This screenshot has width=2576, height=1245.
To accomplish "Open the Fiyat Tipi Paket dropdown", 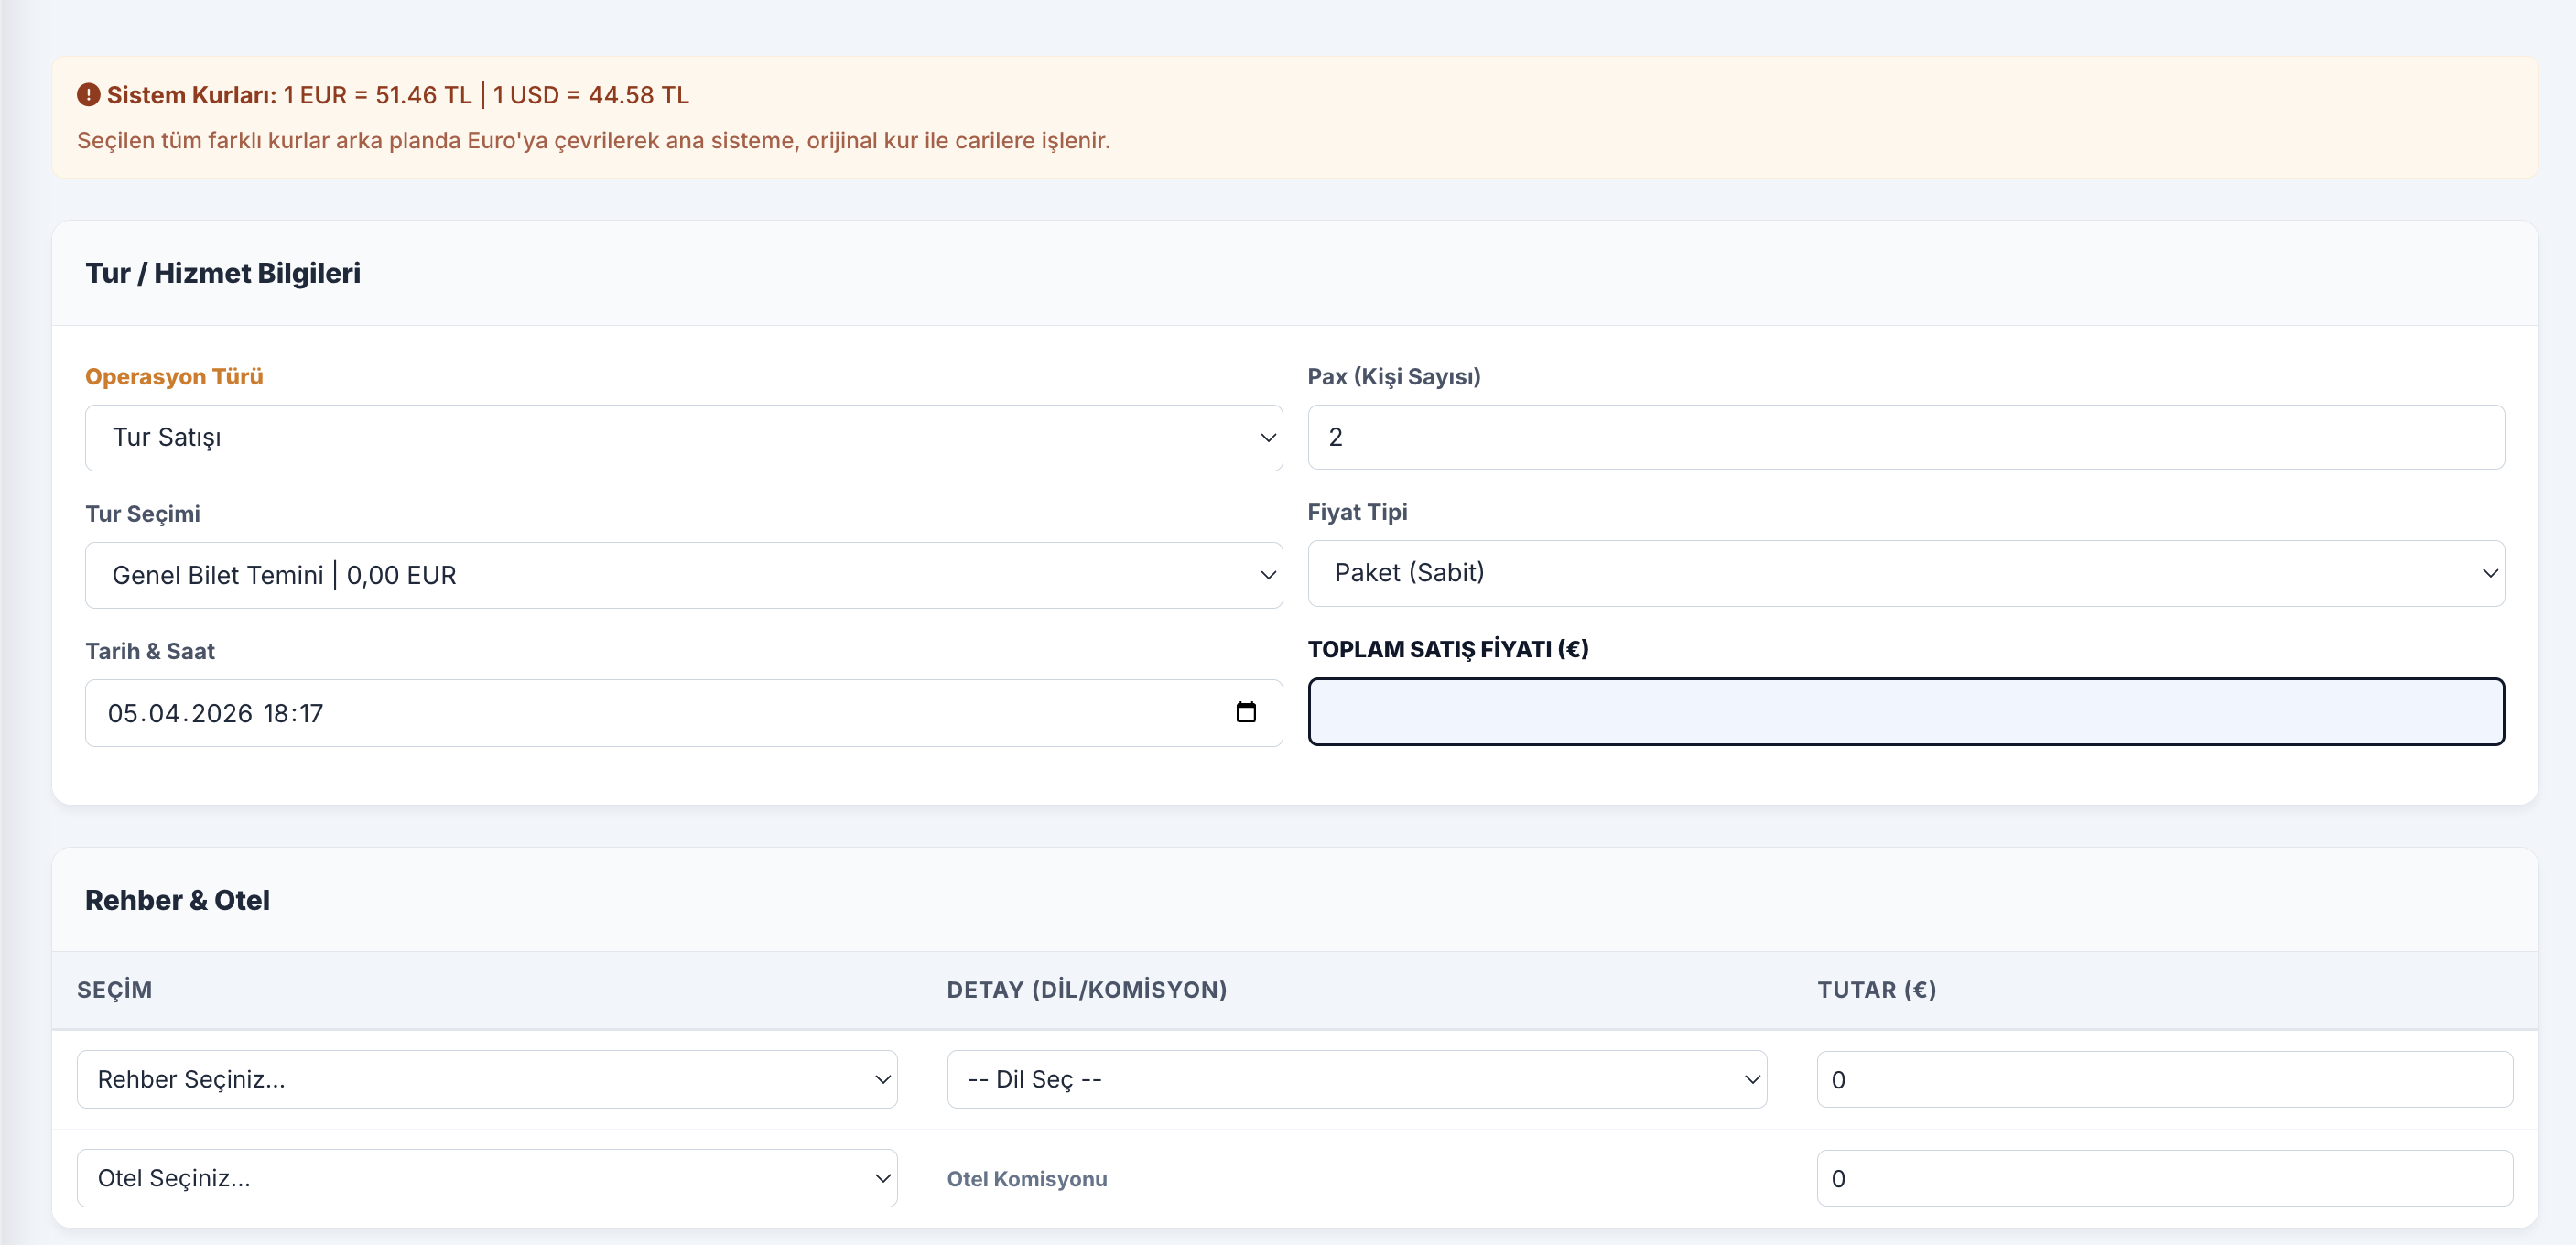I will tap(1905, 573).
